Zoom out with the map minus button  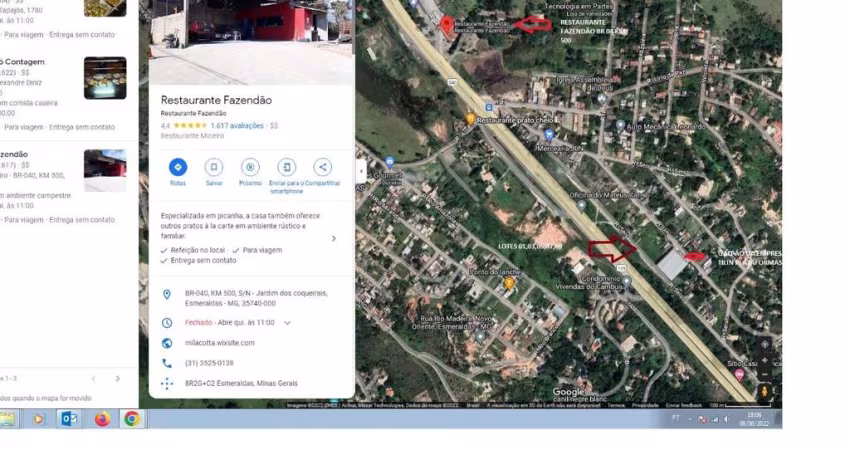click(x=765, y=375)
